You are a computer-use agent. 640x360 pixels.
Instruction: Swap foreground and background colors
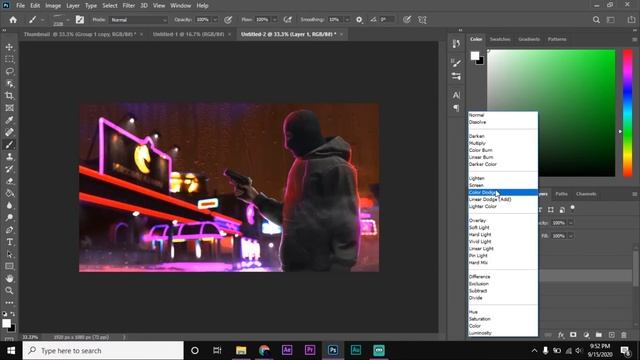(x=13, y=314)
